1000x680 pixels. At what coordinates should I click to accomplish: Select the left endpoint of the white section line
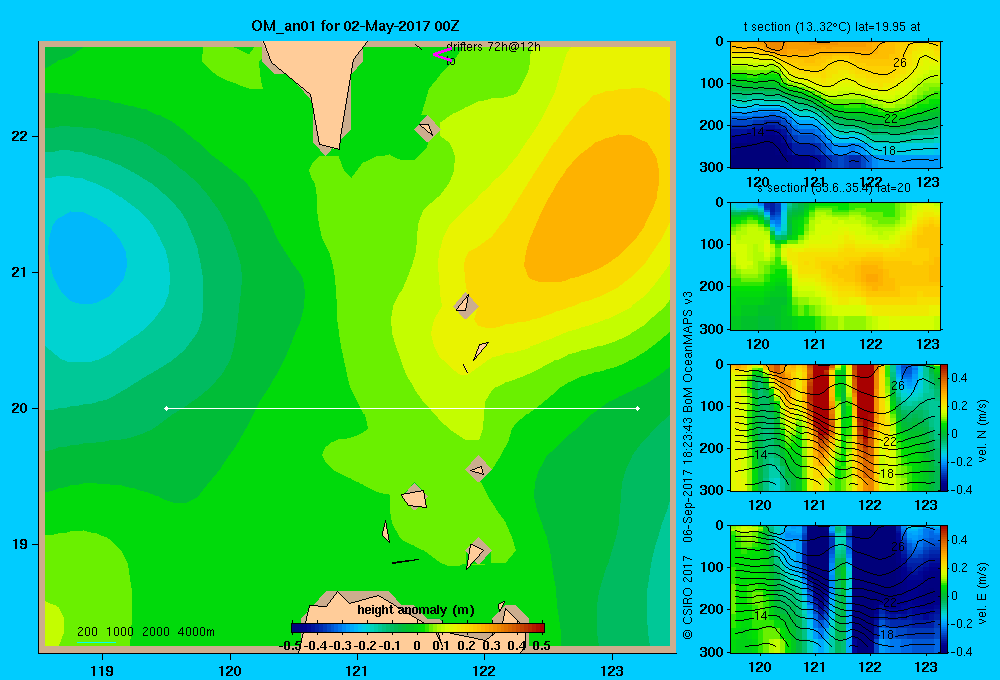tap(166, 408)
